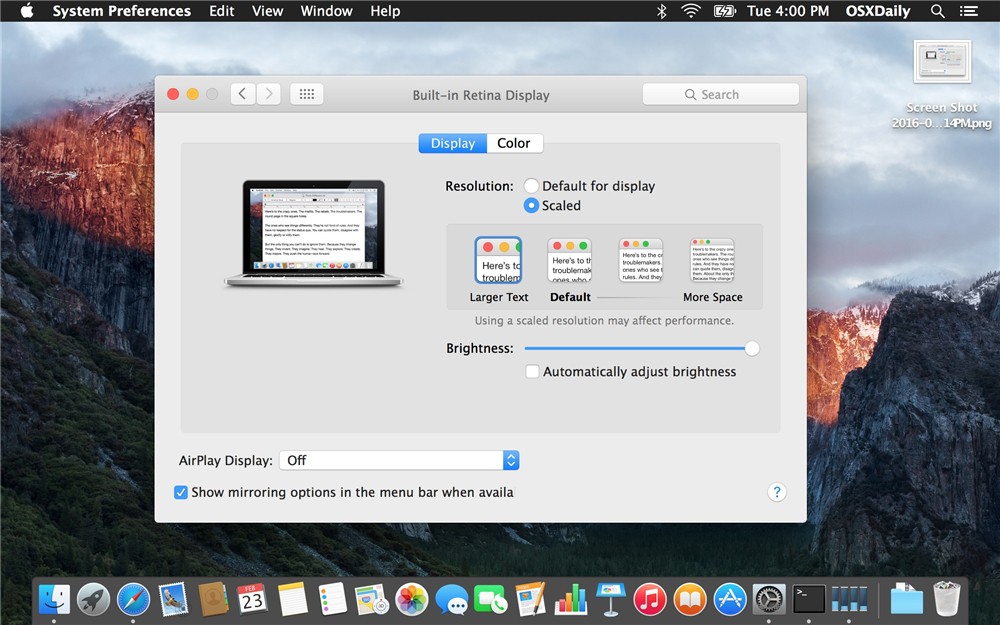Open the help question mark button
This screenshot has width=1000, height=625.
point(777,492)
